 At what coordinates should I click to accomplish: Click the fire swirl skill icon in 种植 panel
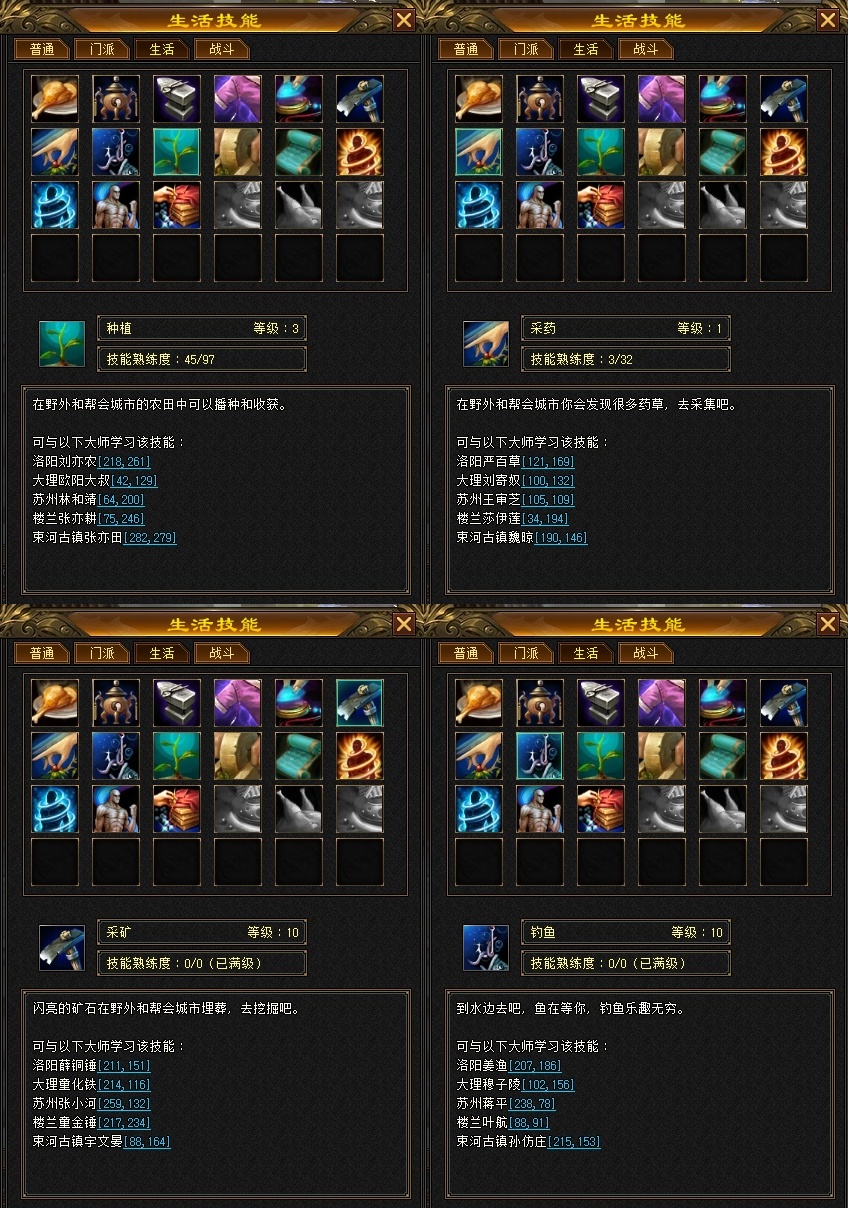click(x=360, y=152)
